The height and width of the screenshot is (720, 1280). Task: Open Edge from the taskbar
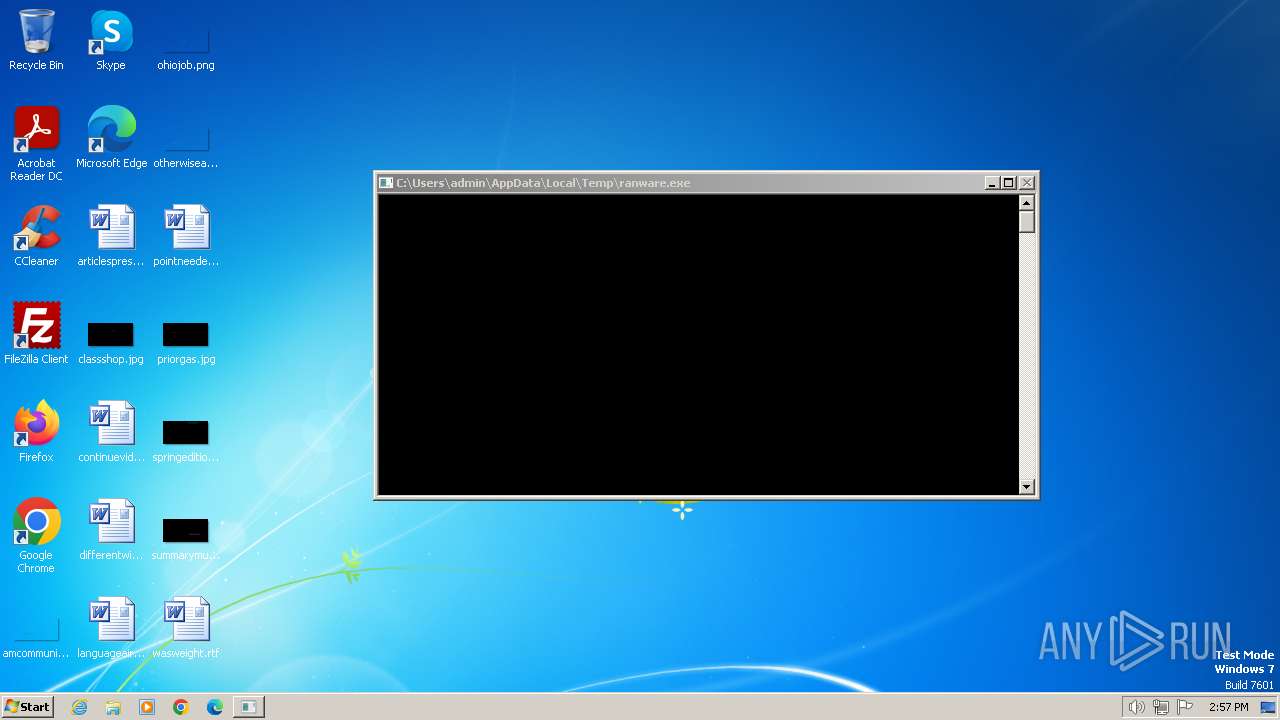(215, 707)
